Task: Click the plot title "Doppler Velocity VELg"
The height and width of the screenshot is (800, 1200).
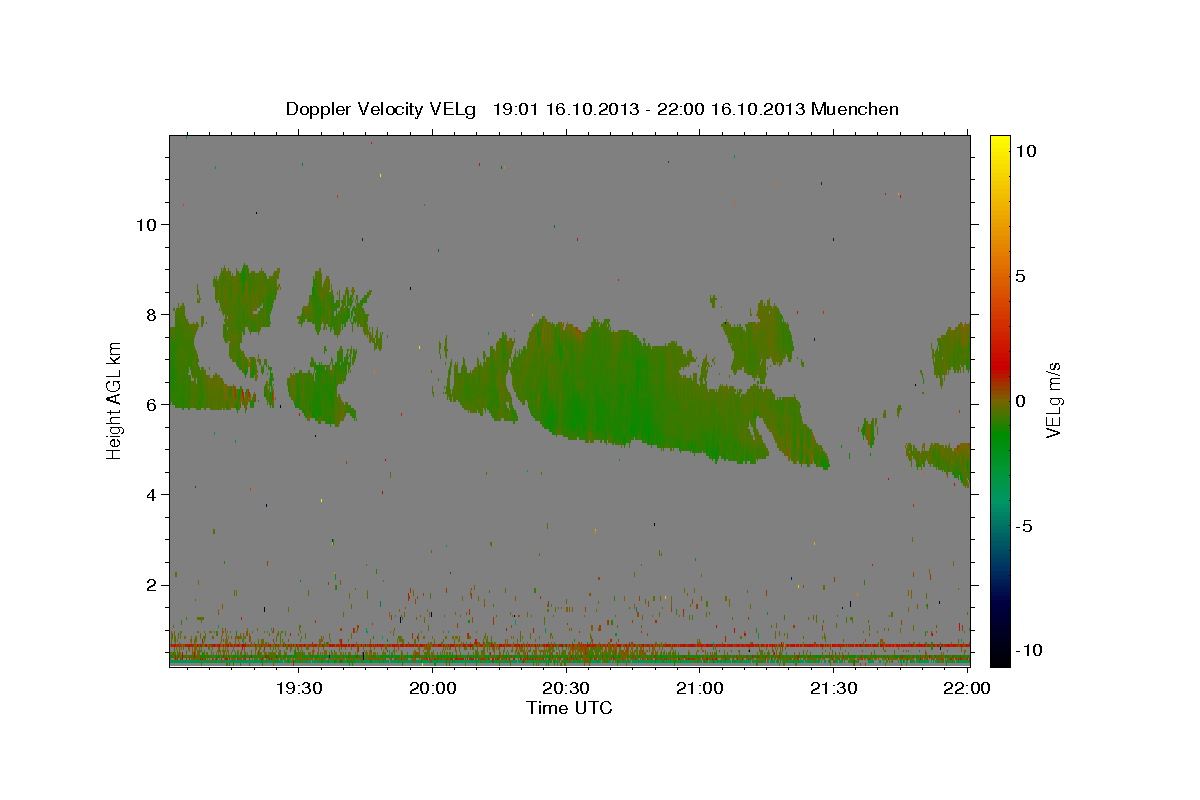Action: [x=381, y=109]
